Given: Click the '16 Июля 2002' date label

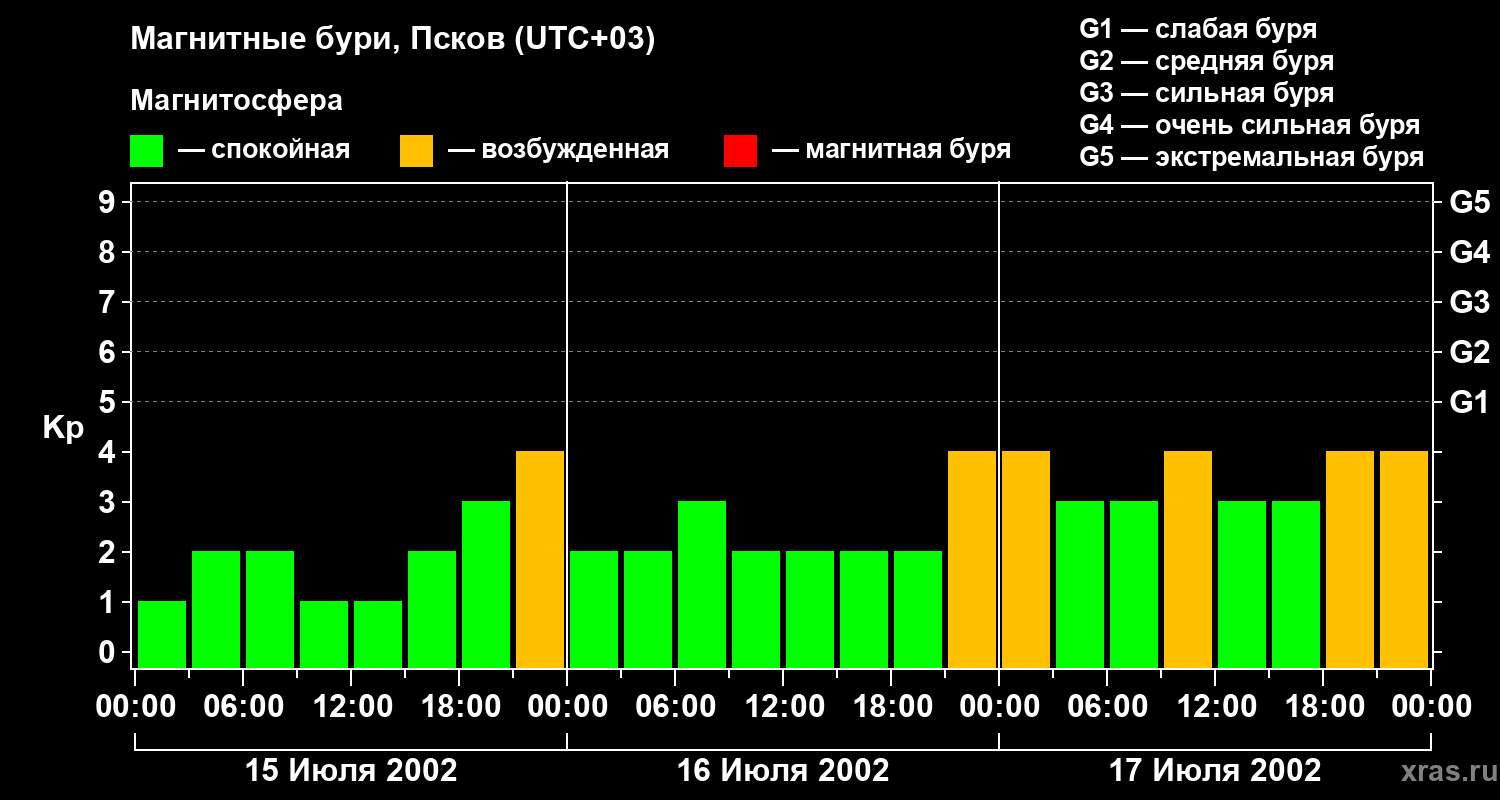Looking at the screenshot, I should [x=783, y=770].
